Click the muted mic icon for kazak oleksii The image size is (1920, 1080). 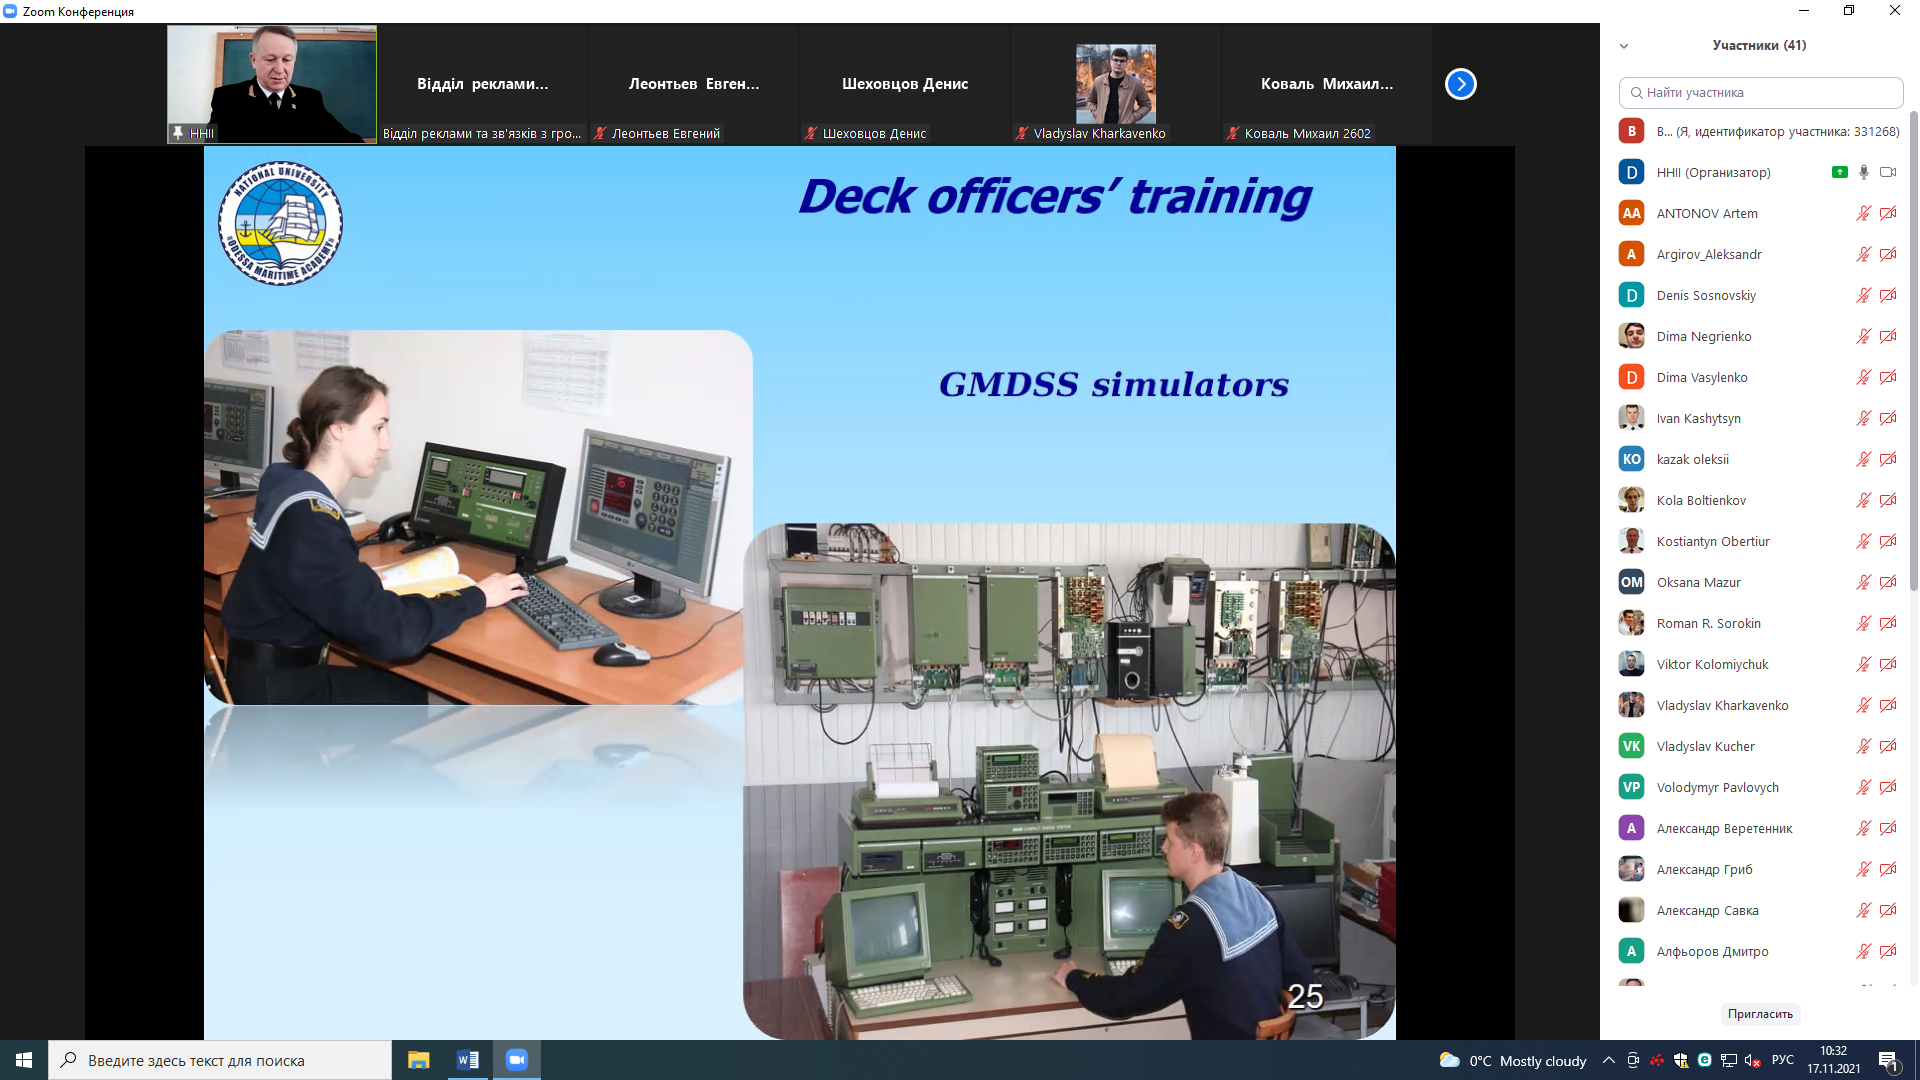point(1864,459)
